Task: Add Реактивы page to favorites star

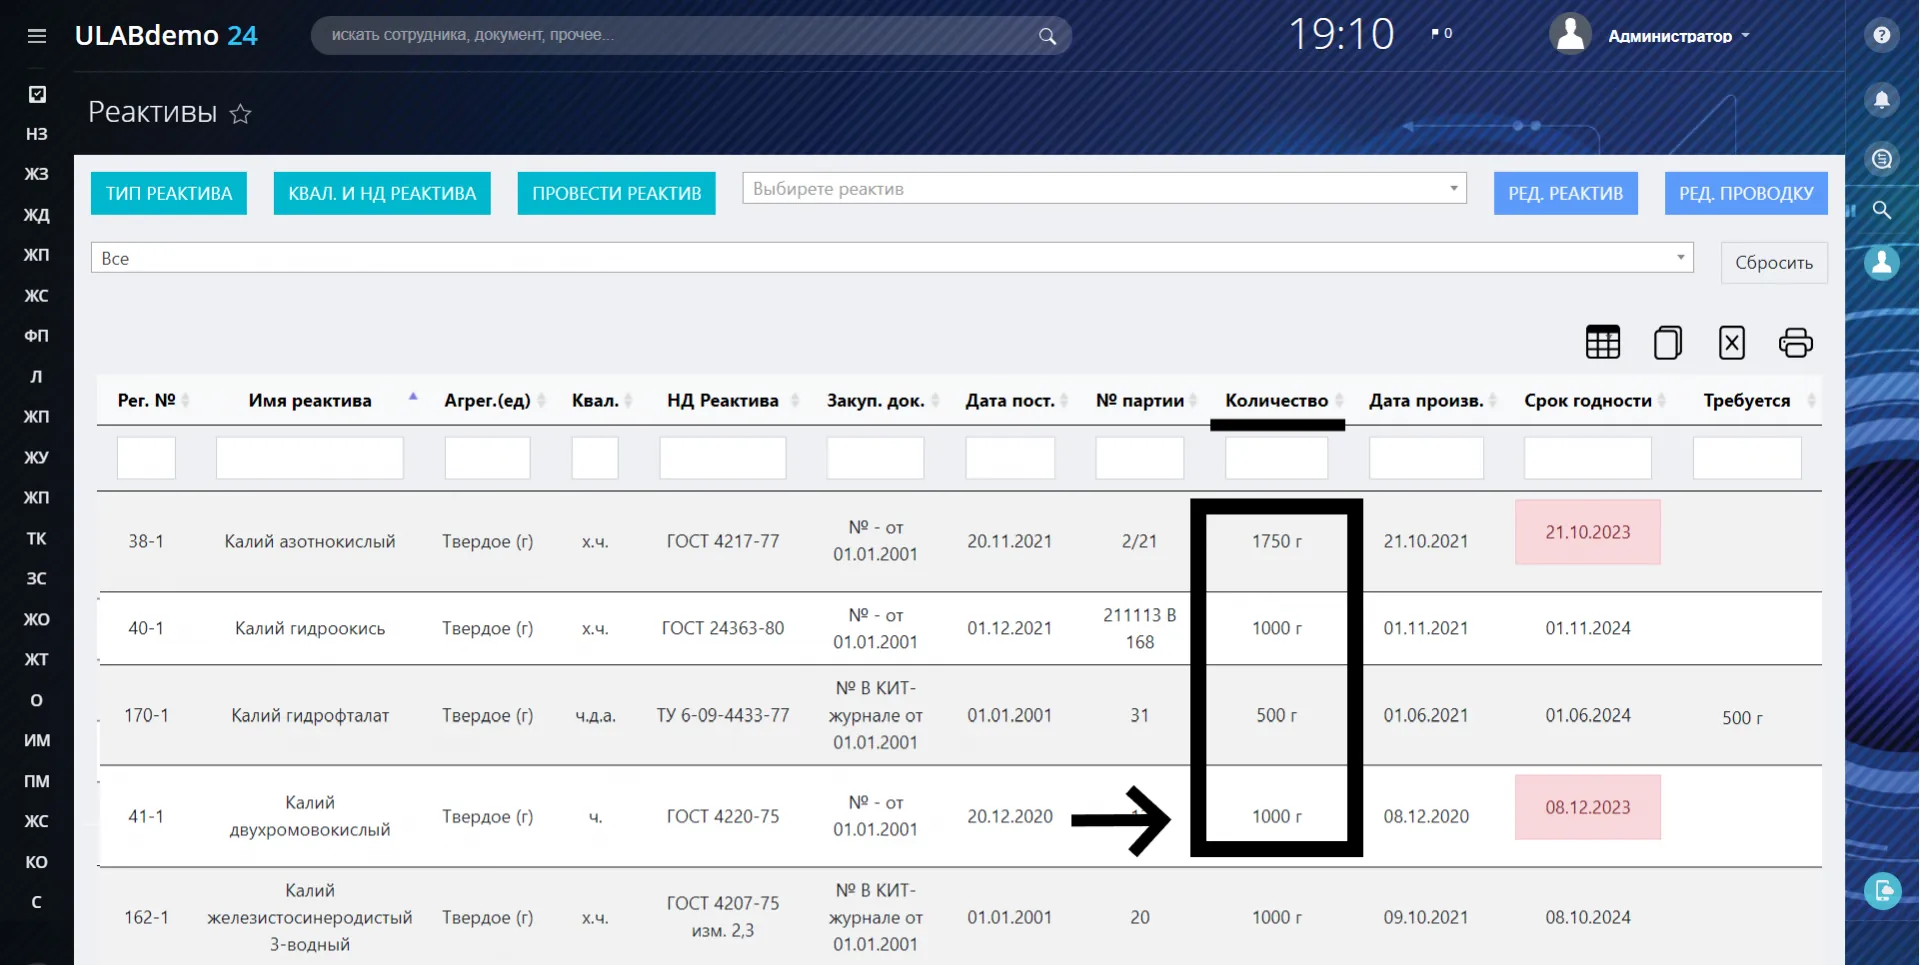Action: [x=240, y=114]
